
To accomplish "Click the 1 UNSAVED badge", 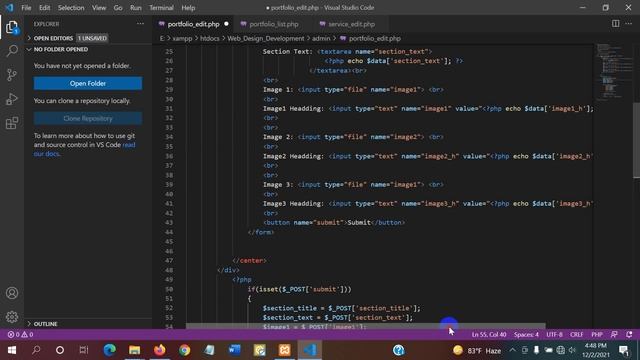I will [92, 38].
